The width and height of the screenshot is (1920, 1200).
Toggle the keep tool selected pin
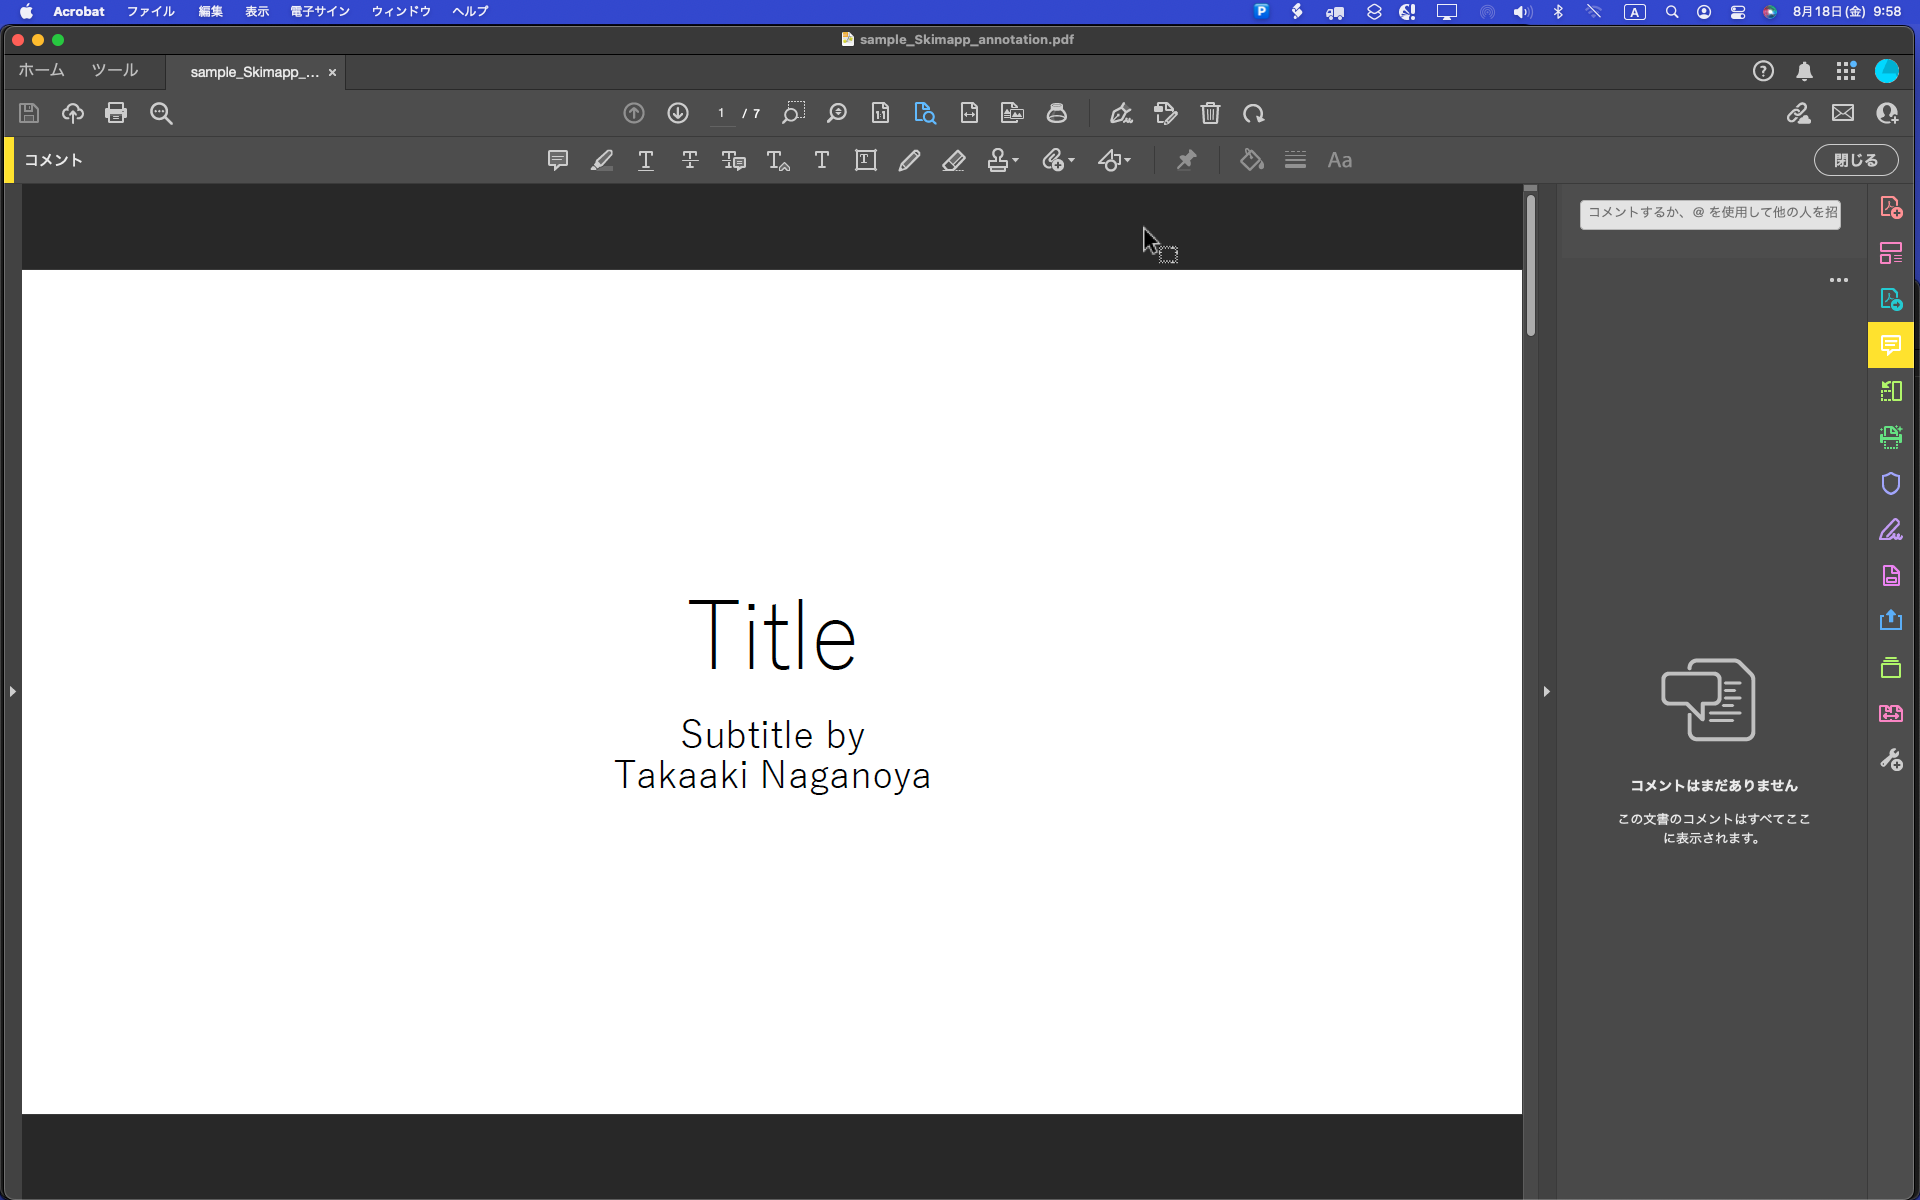1186,160
